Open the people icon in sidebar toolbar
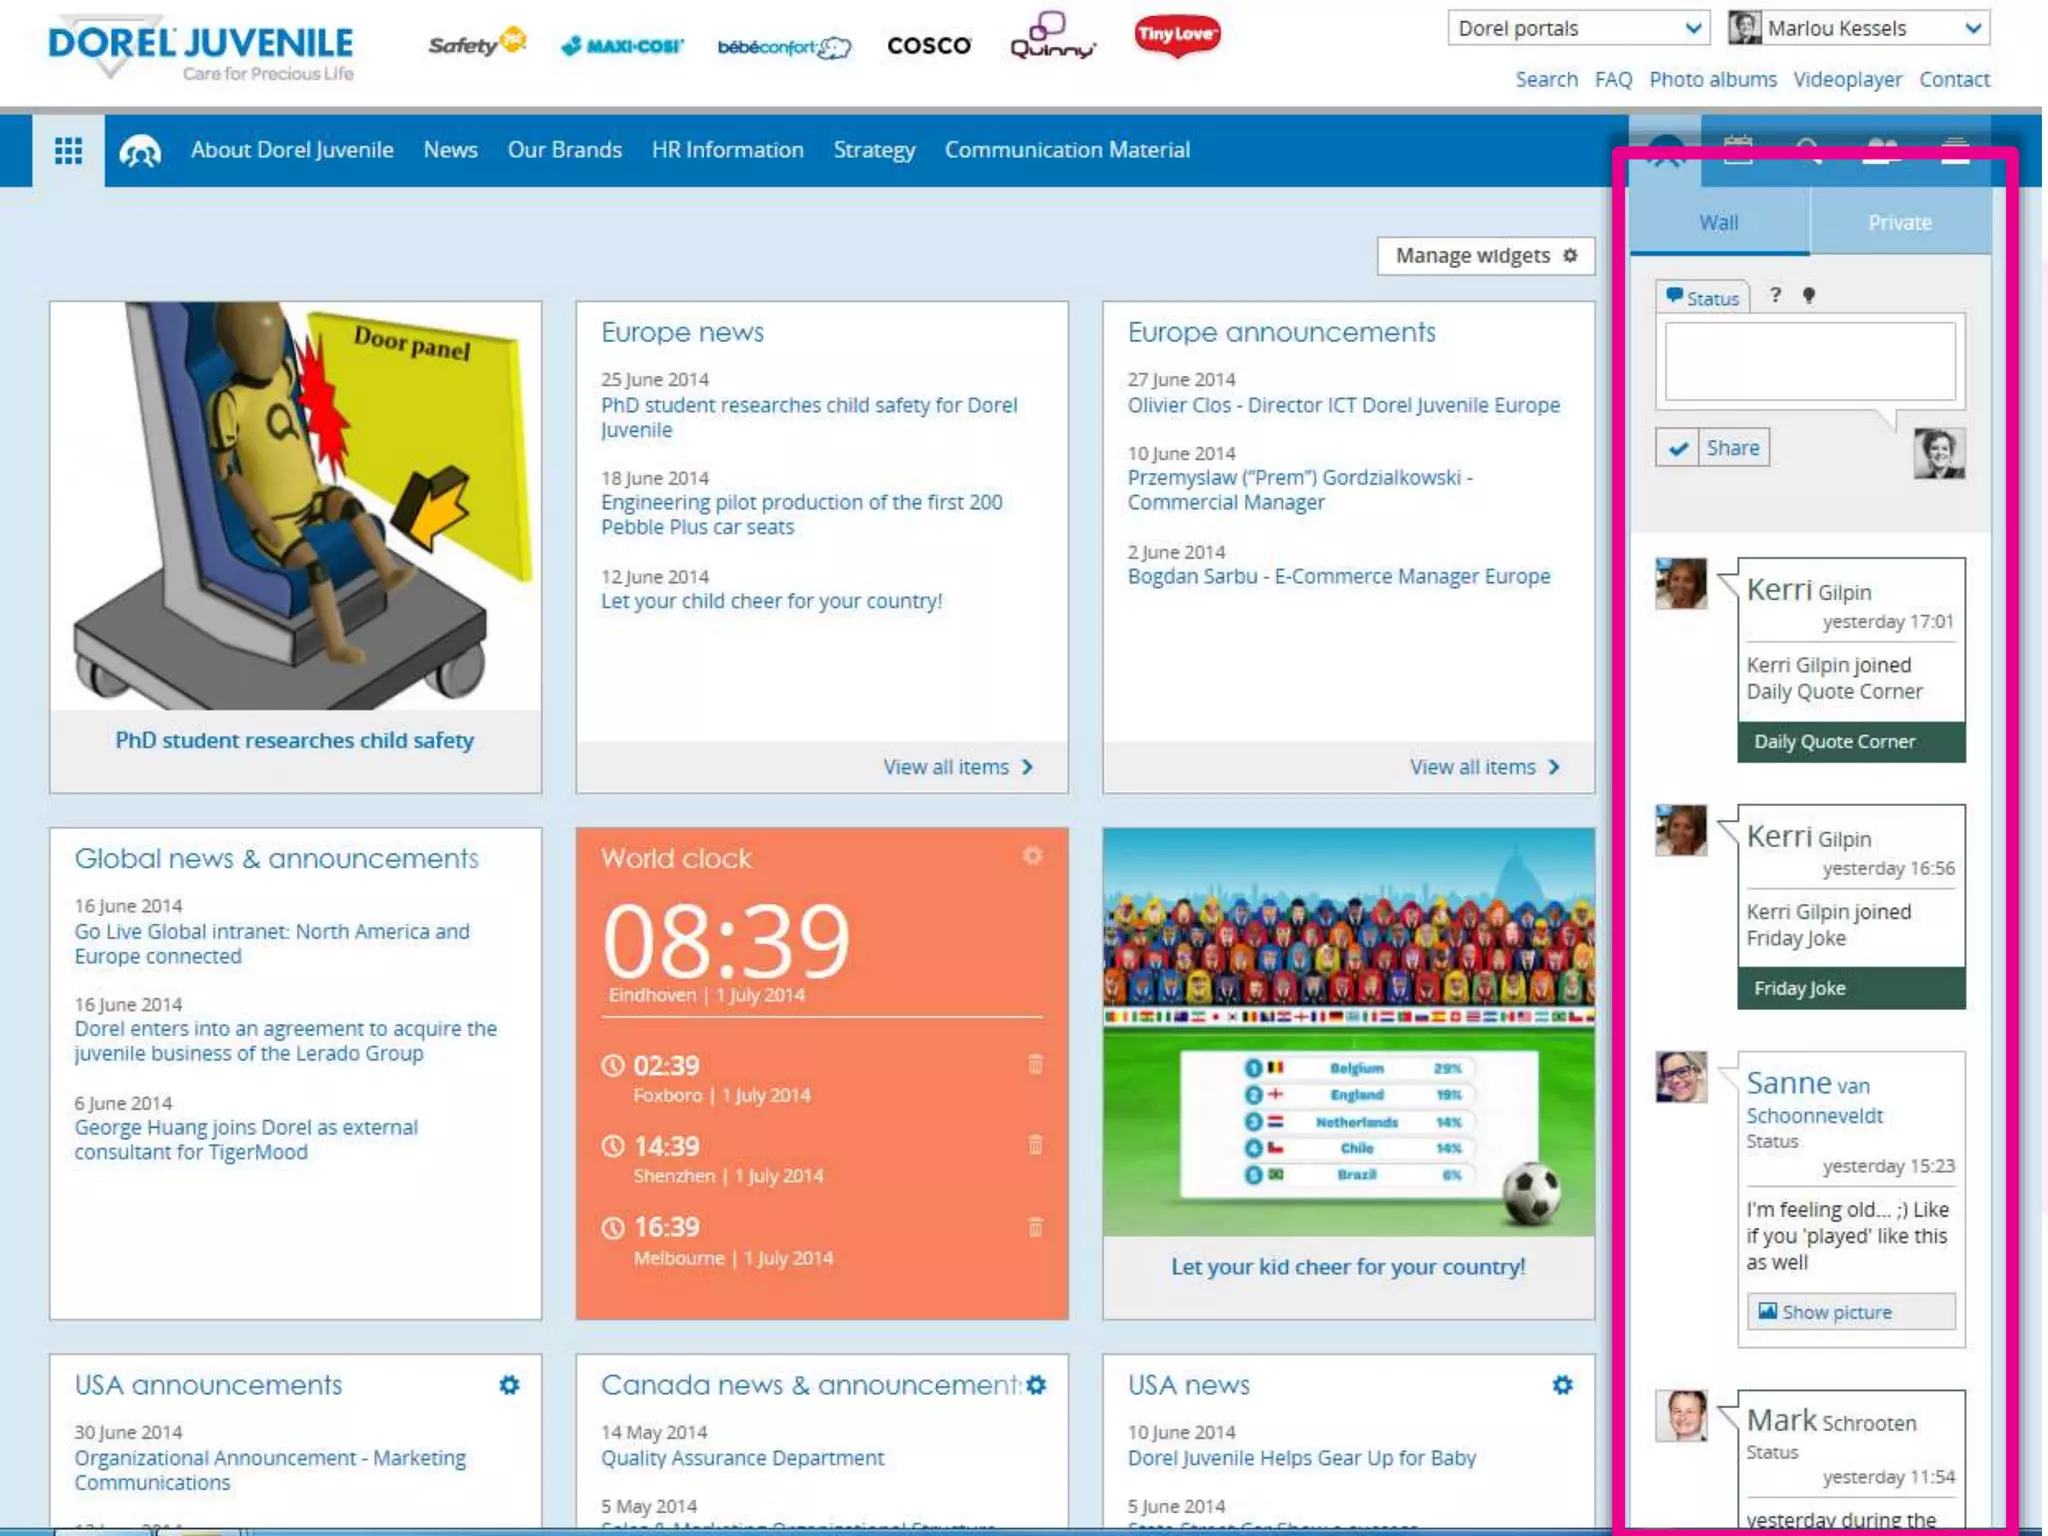This screenshot has width=2048, height=1536. coord(1881,150)
